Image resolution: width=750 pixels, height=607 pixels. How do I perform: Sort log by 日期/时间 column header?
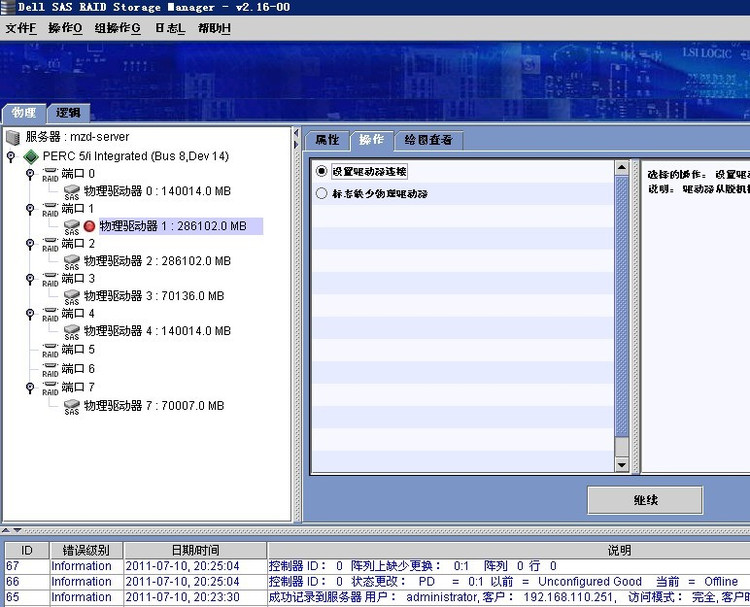[x=195, y=551]
